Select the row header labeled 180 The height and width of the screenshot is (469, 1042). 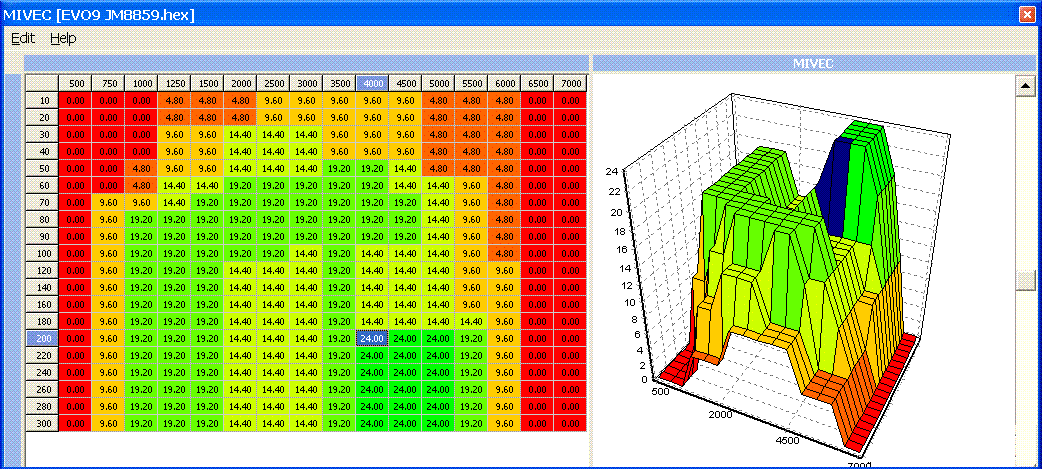pos(43,322)
